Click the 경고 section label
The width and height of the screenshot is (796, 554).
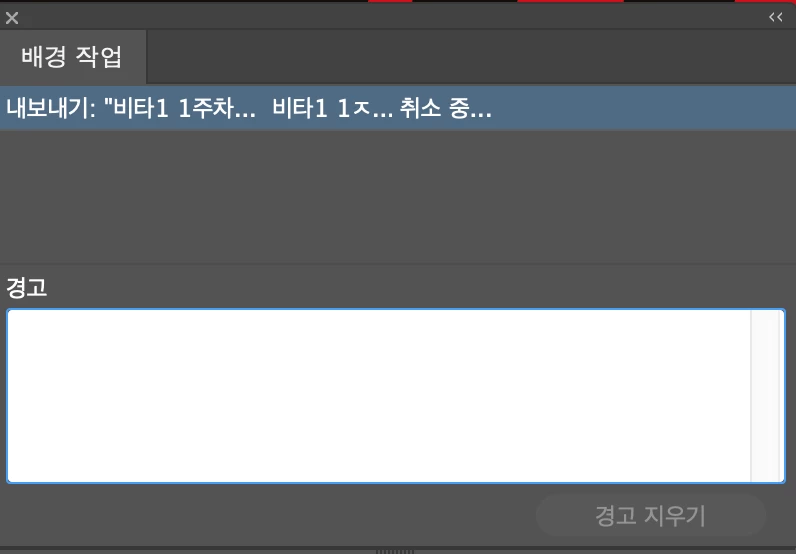[x=26, y=287]
